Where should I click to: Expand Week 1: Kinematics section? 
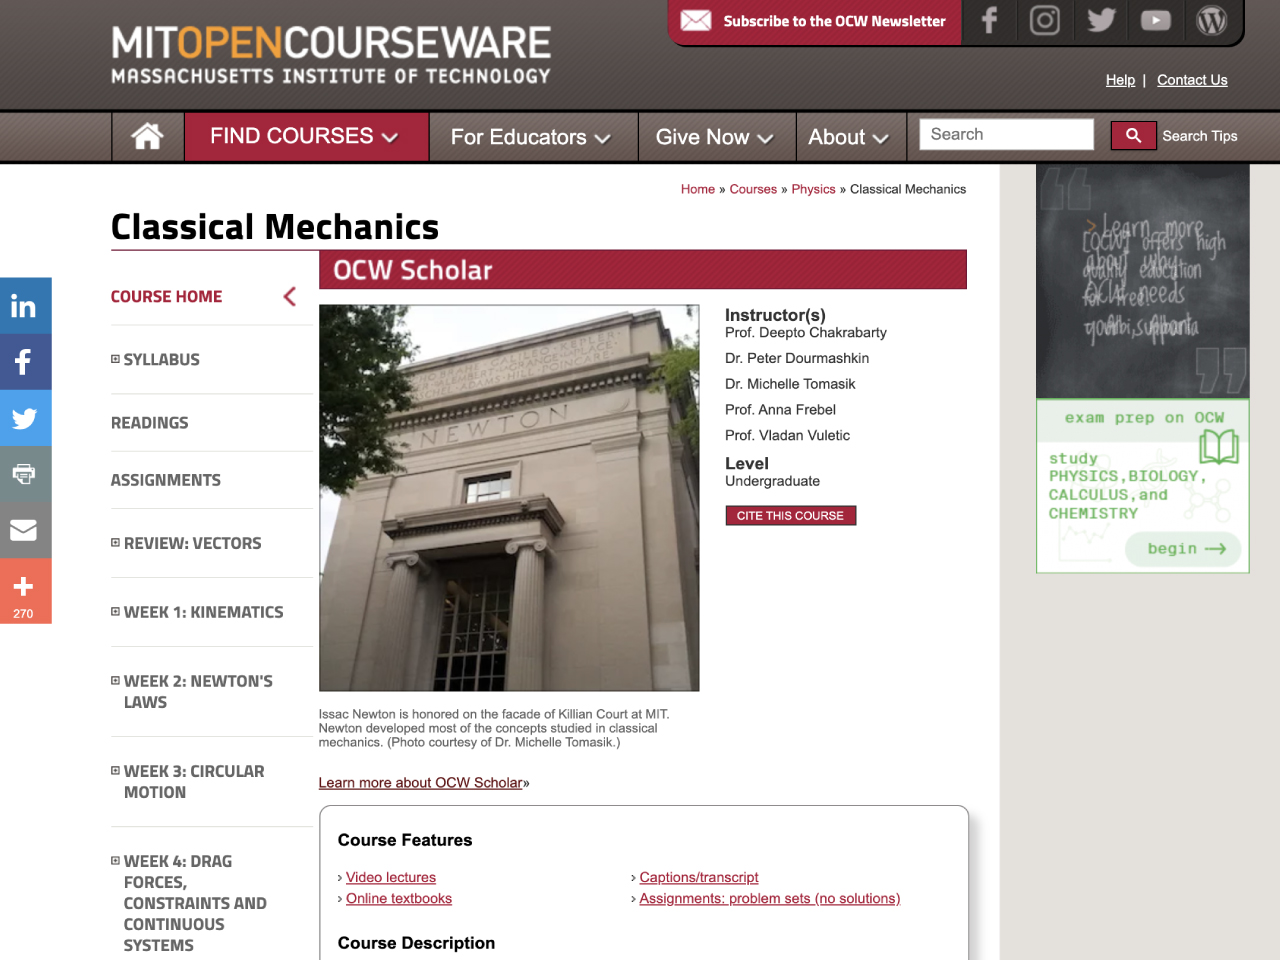tap(115, 612)
